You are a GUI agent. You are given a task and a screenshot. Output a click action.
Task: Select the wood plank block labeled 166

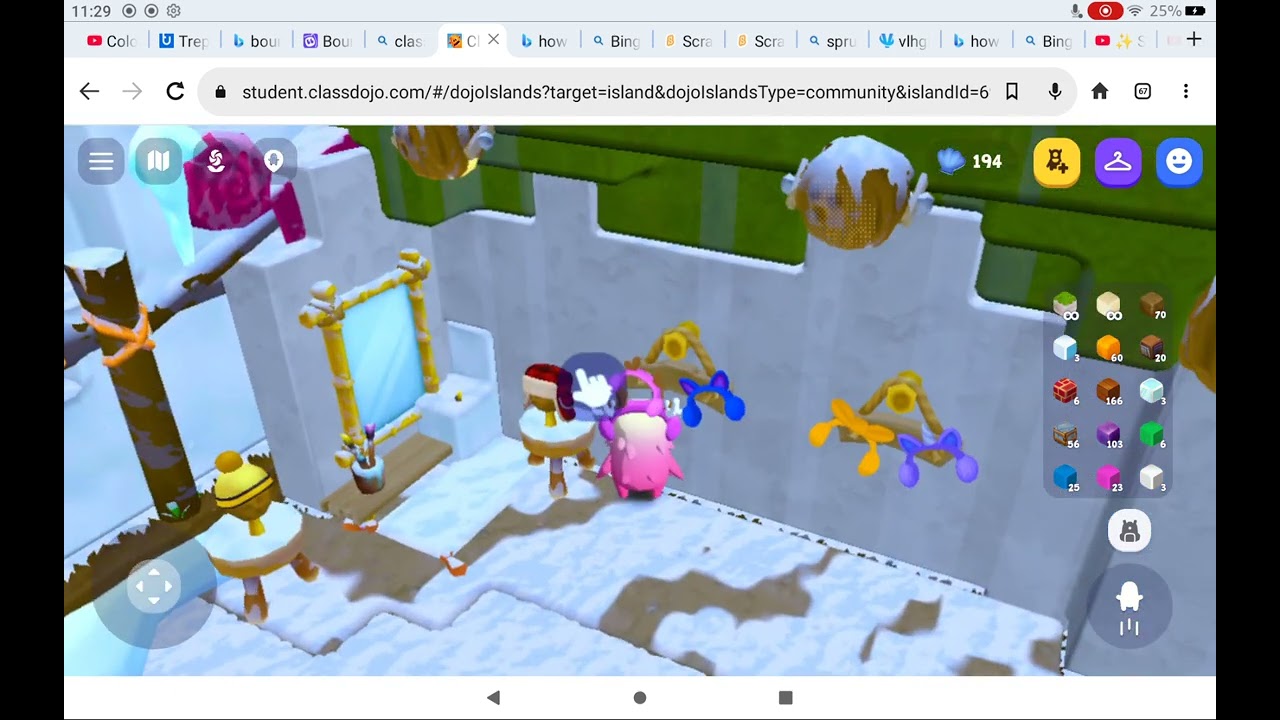pyautogui.click(x=1108, y=391)
